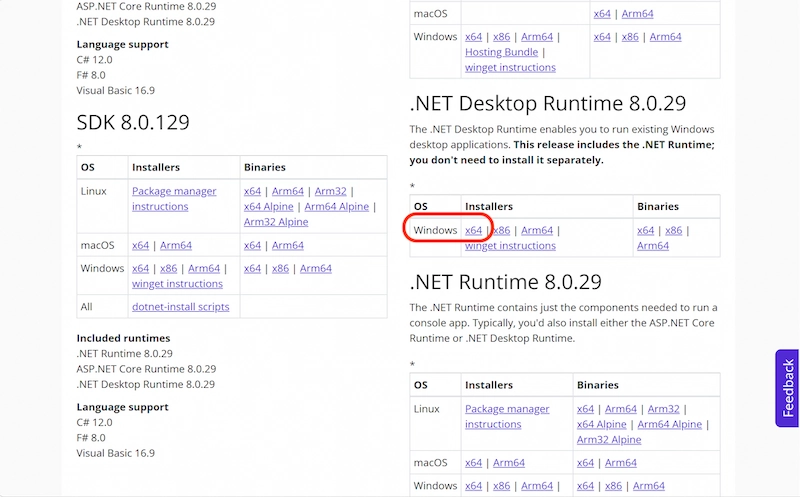Viewport: 800px width, 497px height.
Task: Download SDK Windows x64 binary
Action: (x=252, y=268)
